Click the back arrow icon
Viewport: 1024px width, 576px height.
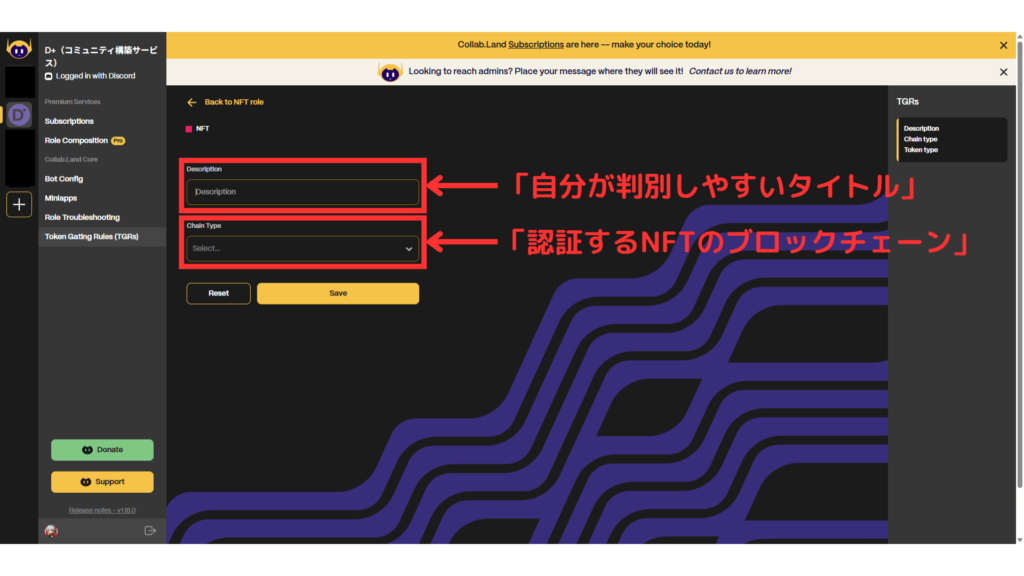click(x=191, y=103)
